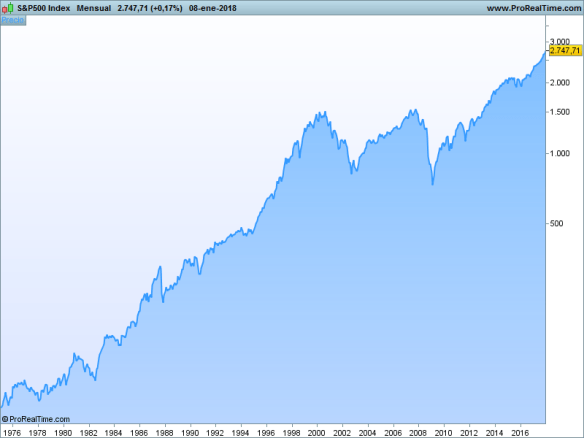
Task: Click the 2008 year axis label
Action: pos(418,433)
